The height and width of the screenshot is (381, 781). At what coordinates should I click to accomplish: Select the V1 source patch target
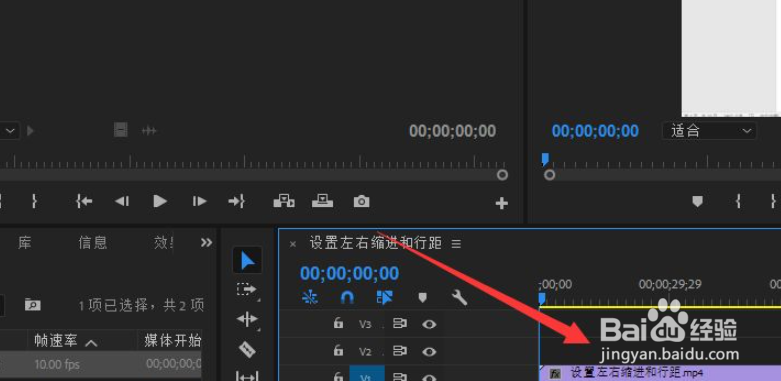pos(367,374)
